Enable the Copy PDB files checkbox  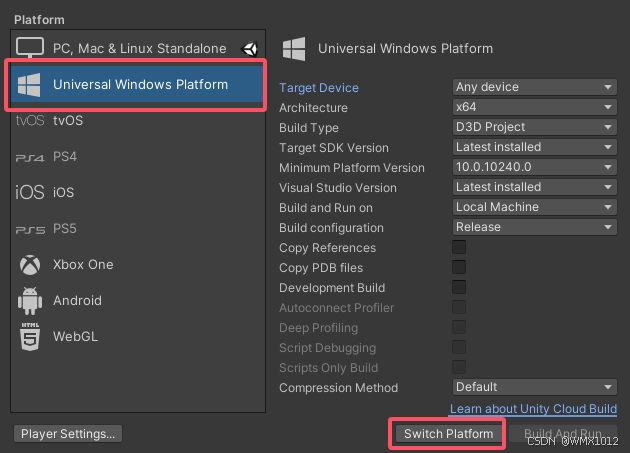pos(459,267)
